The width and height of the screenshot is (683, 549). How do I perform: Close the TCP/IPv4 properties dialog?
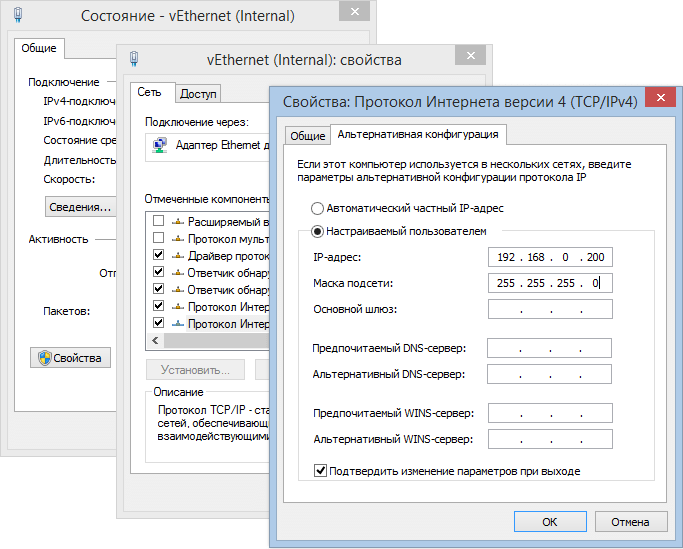point(660,98)
